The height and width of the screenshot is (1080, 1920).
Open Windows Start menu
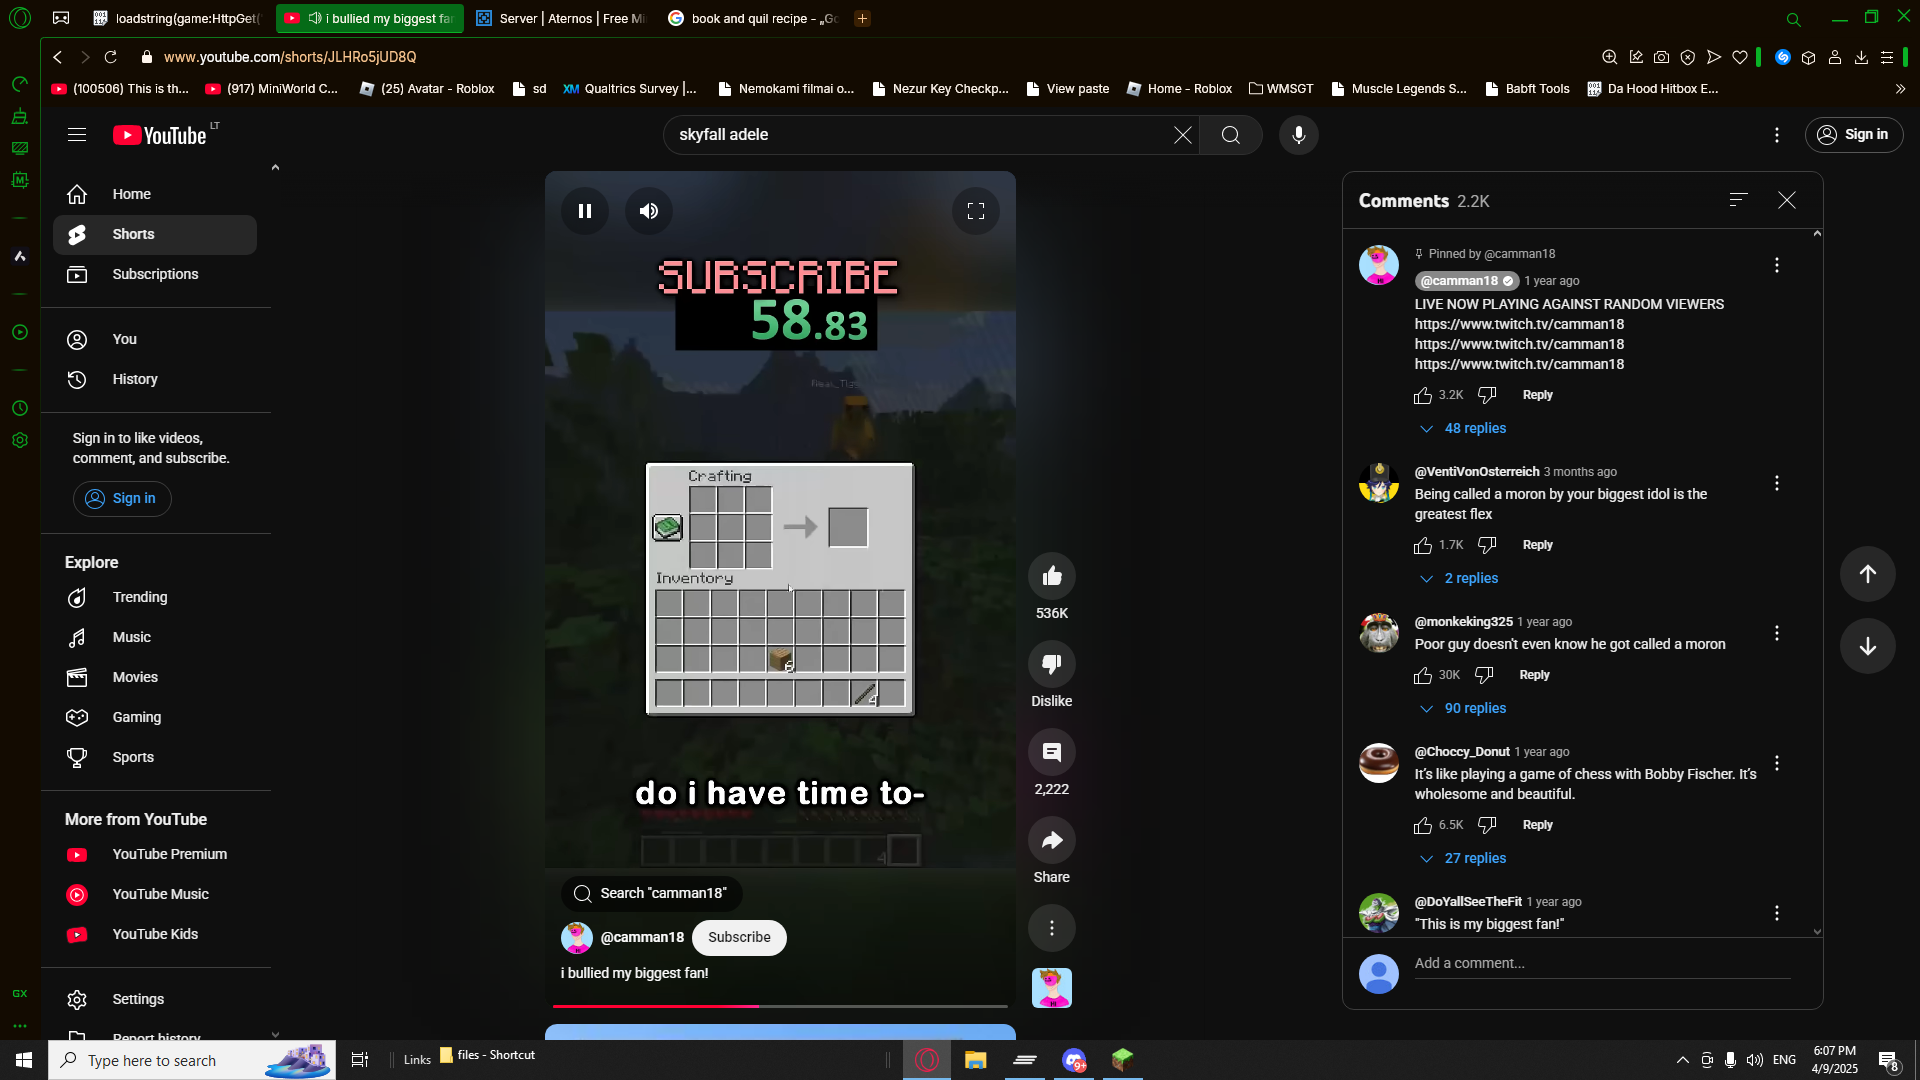[24, 1060]
